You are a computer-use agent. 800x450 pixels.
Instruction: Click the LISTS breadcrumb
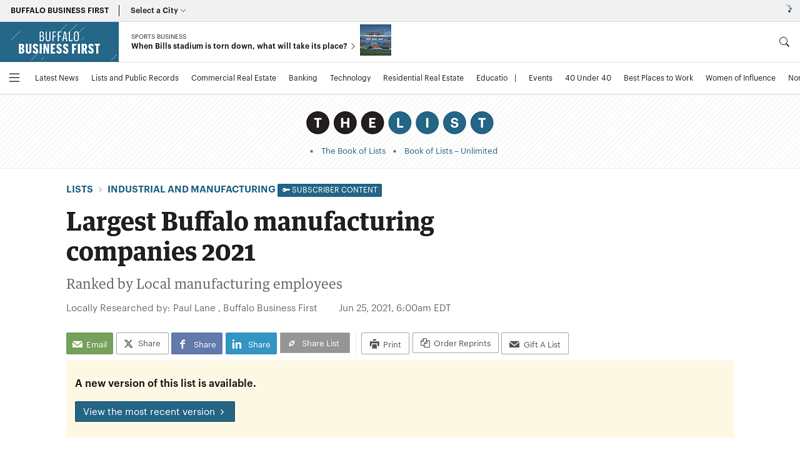click(80, 189)
